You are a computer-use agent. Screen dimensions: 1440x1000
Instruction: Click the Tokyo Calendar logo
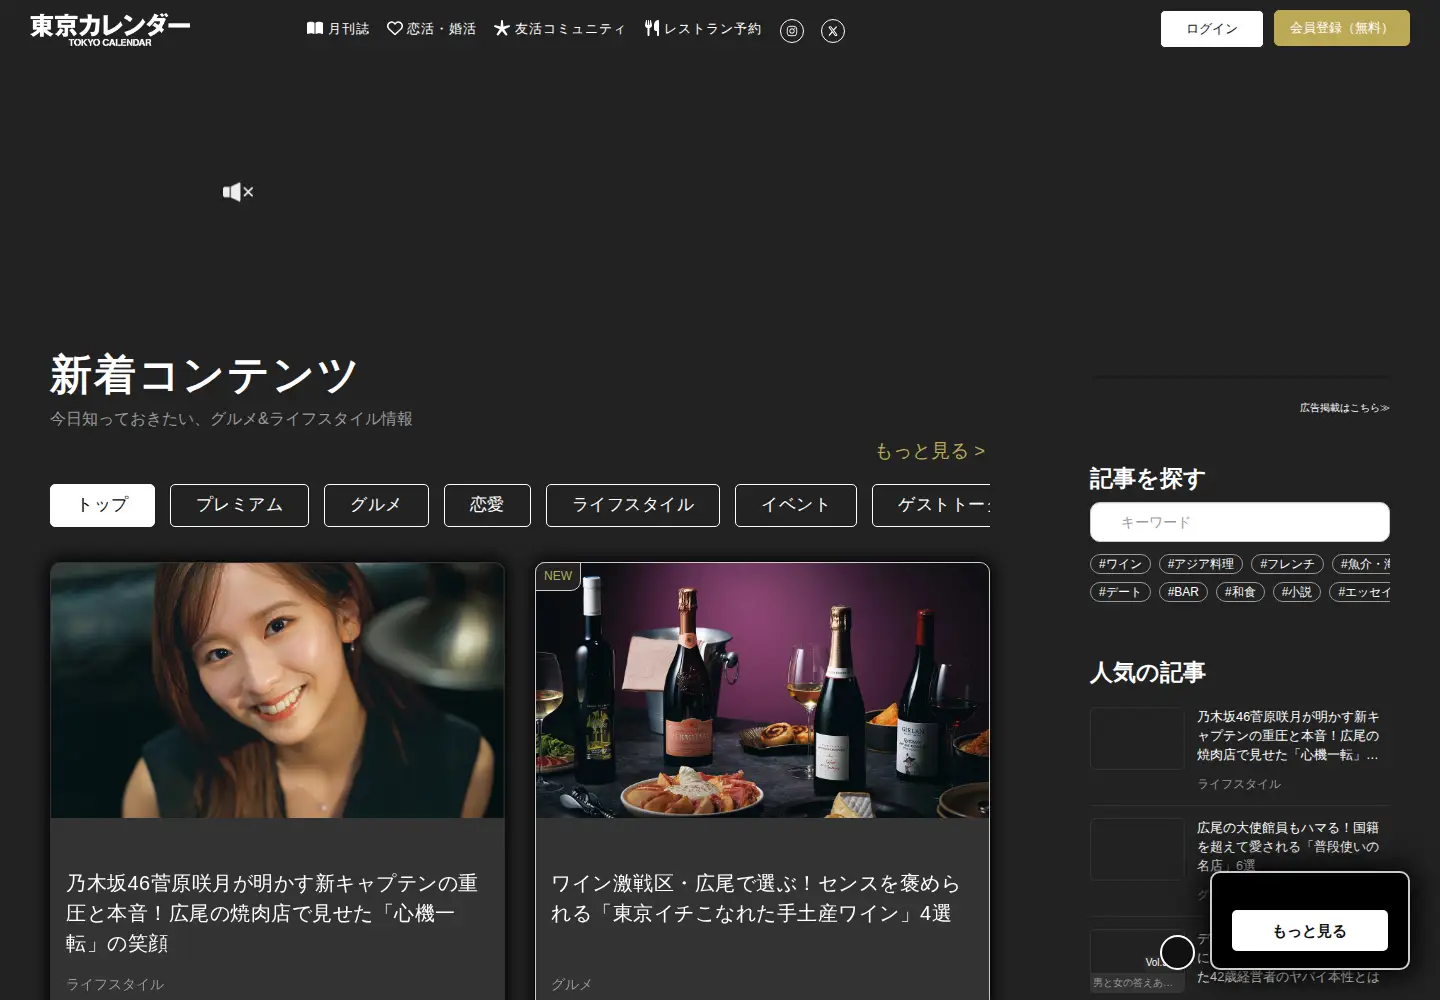click(x=110, y=29)
